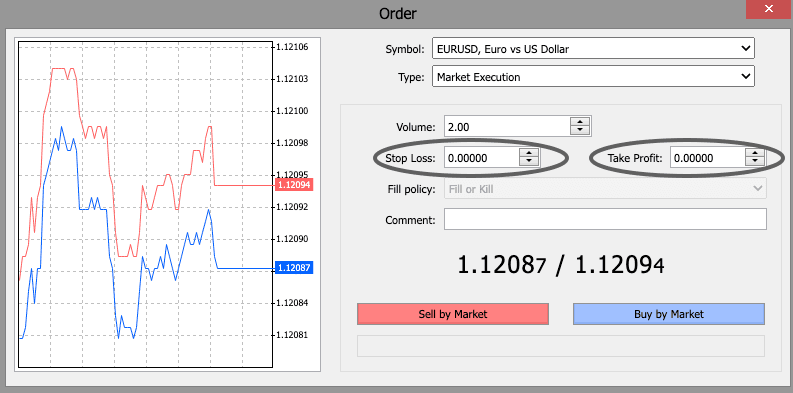793x393 pixels.
Task: Decrease Stop Loss with the down arrow
Action: point(529,162)
